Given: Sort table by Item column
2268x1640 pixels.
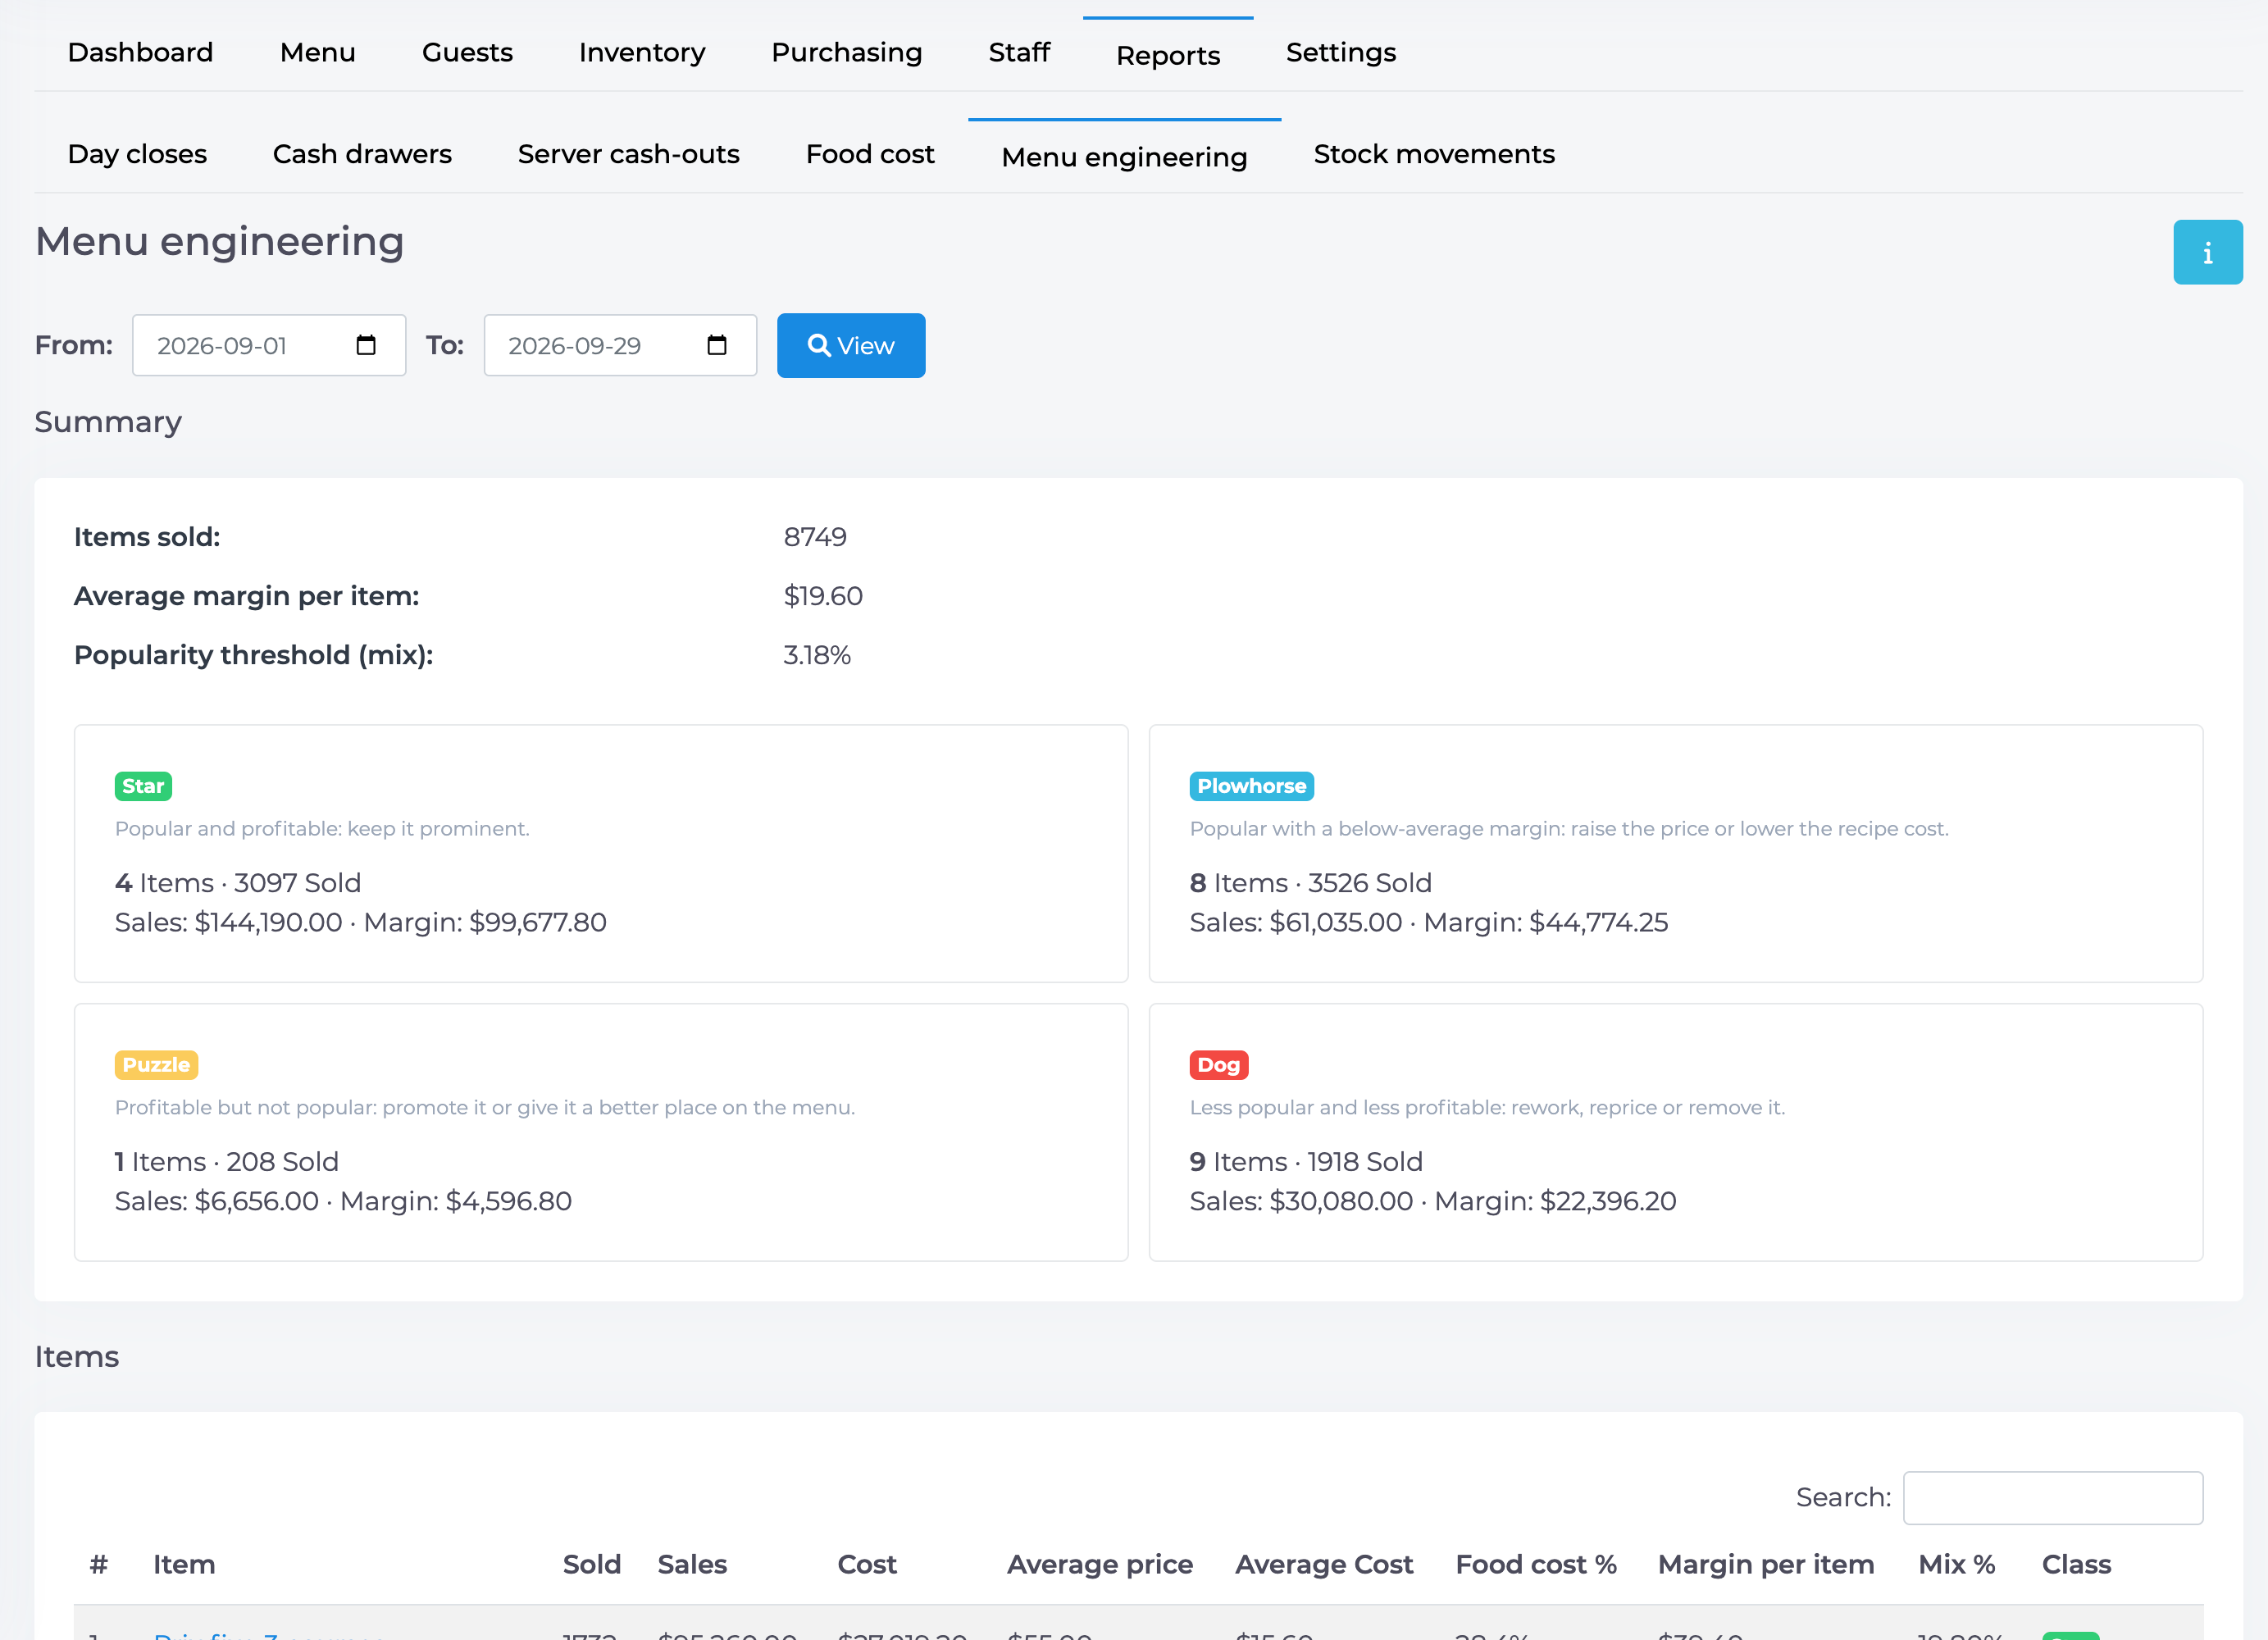Looking at the screenshot, I should (184, 1564).
